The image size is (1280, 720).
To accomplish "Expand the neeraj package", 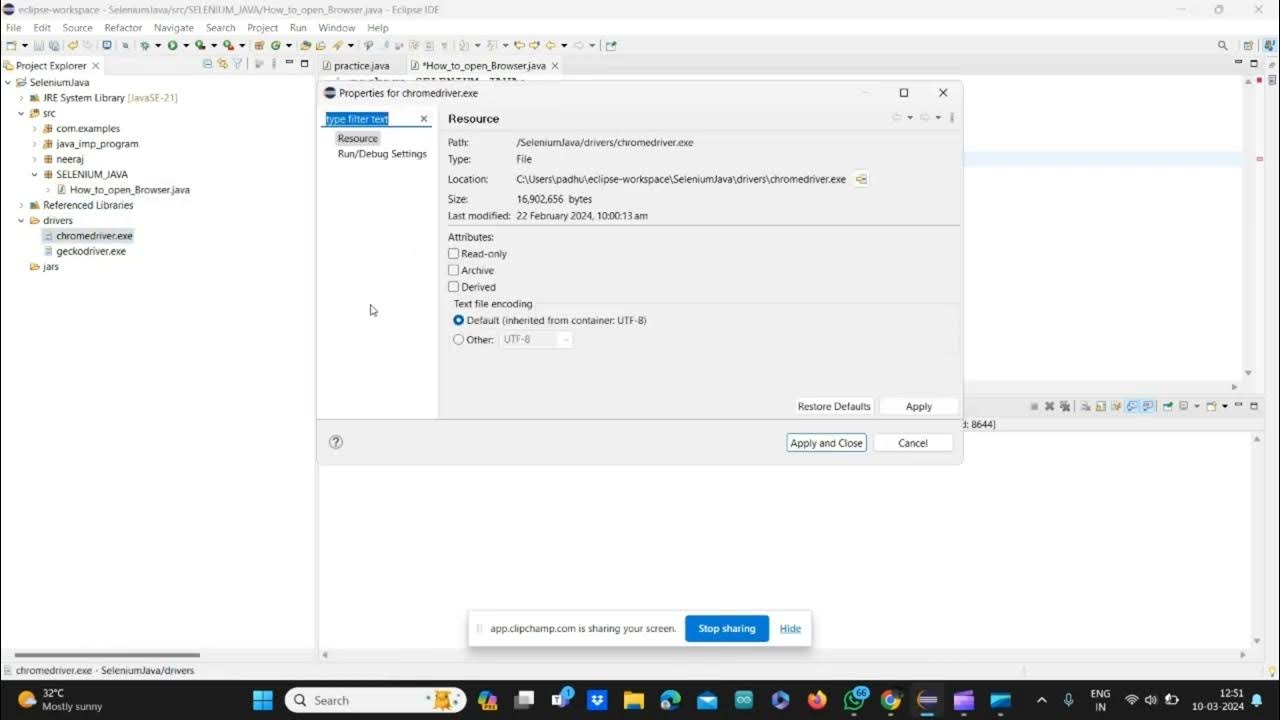I will [x=34, y=159].
